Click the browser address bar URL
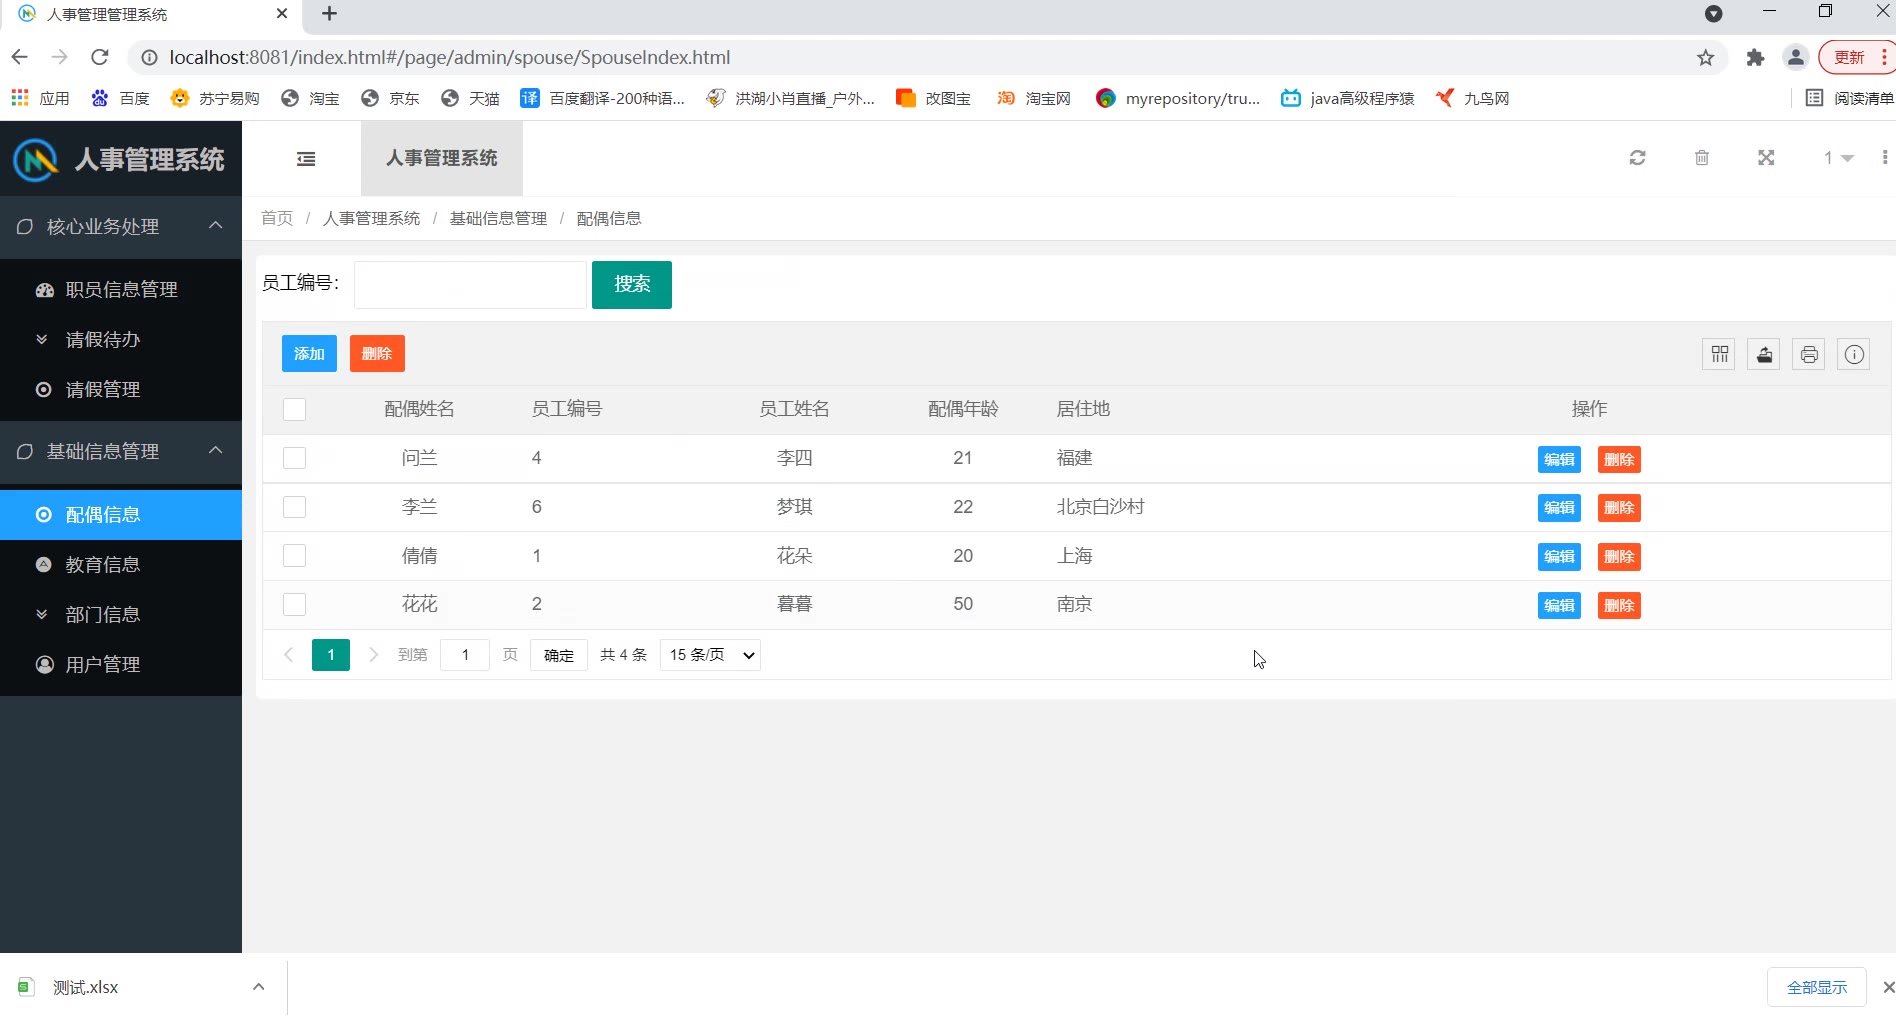 450,58
